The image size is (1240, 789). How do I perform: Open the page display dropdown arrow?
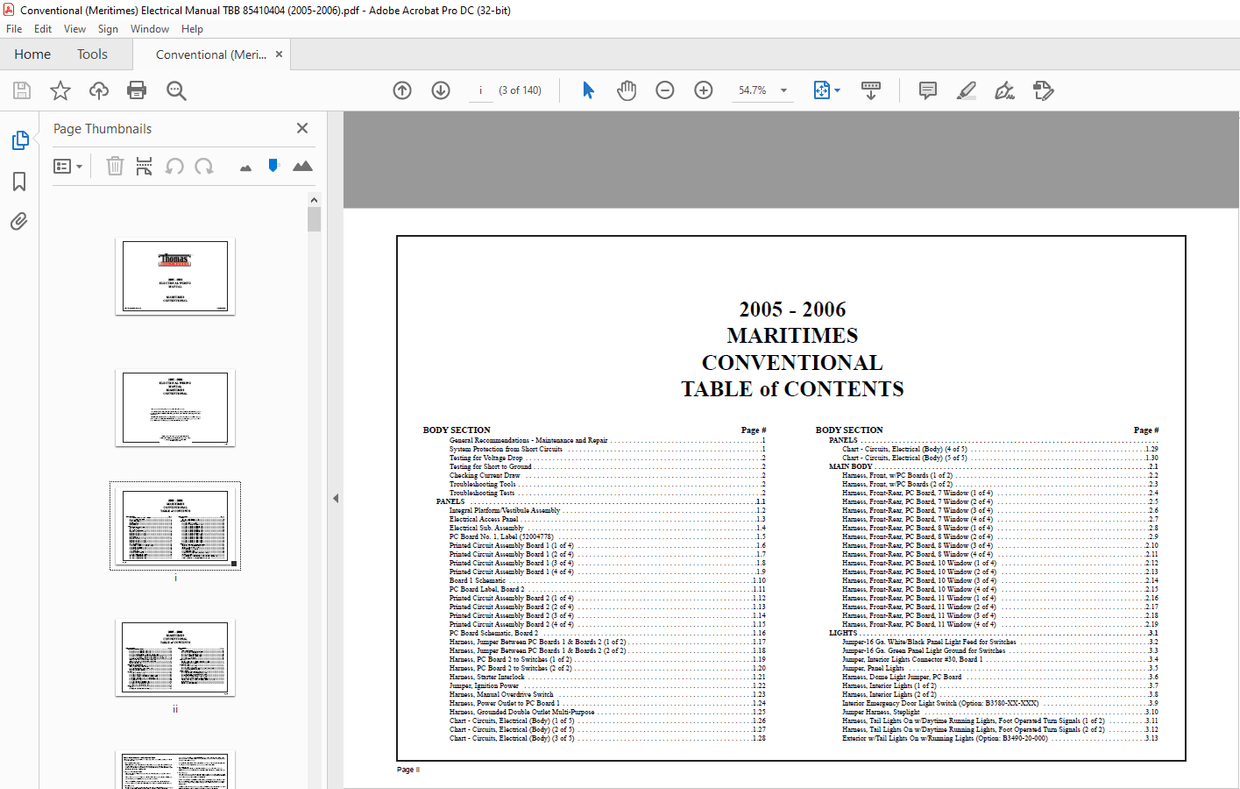click(838, 90)
